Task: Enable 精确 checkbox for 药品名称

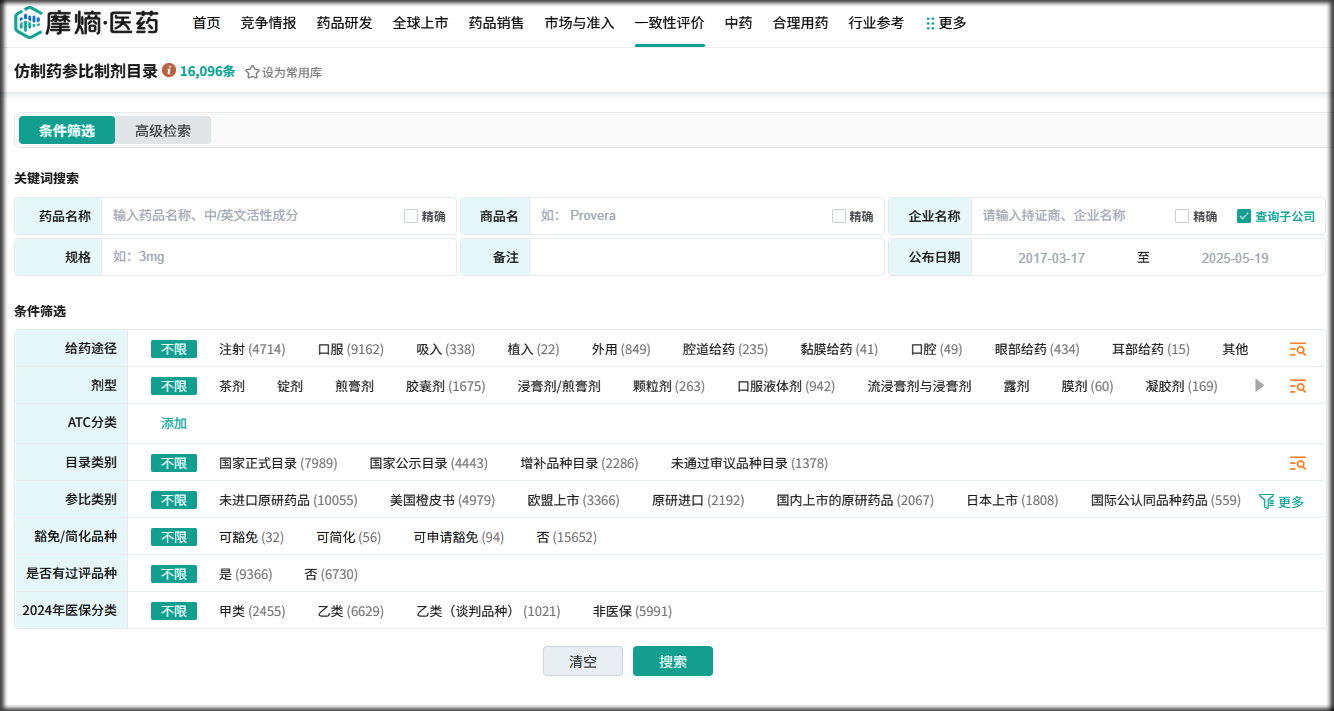Action: coord(411,216)
